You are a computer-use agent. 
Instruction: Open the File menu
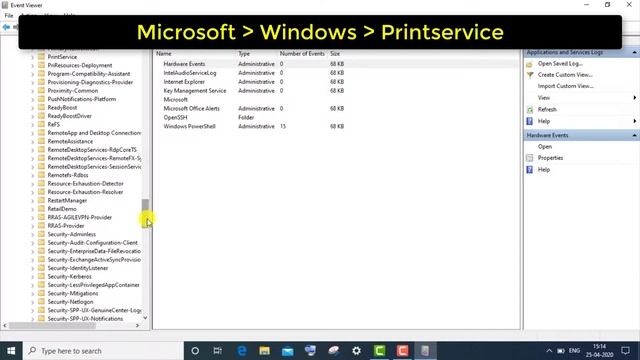click(x=9, y=16)
